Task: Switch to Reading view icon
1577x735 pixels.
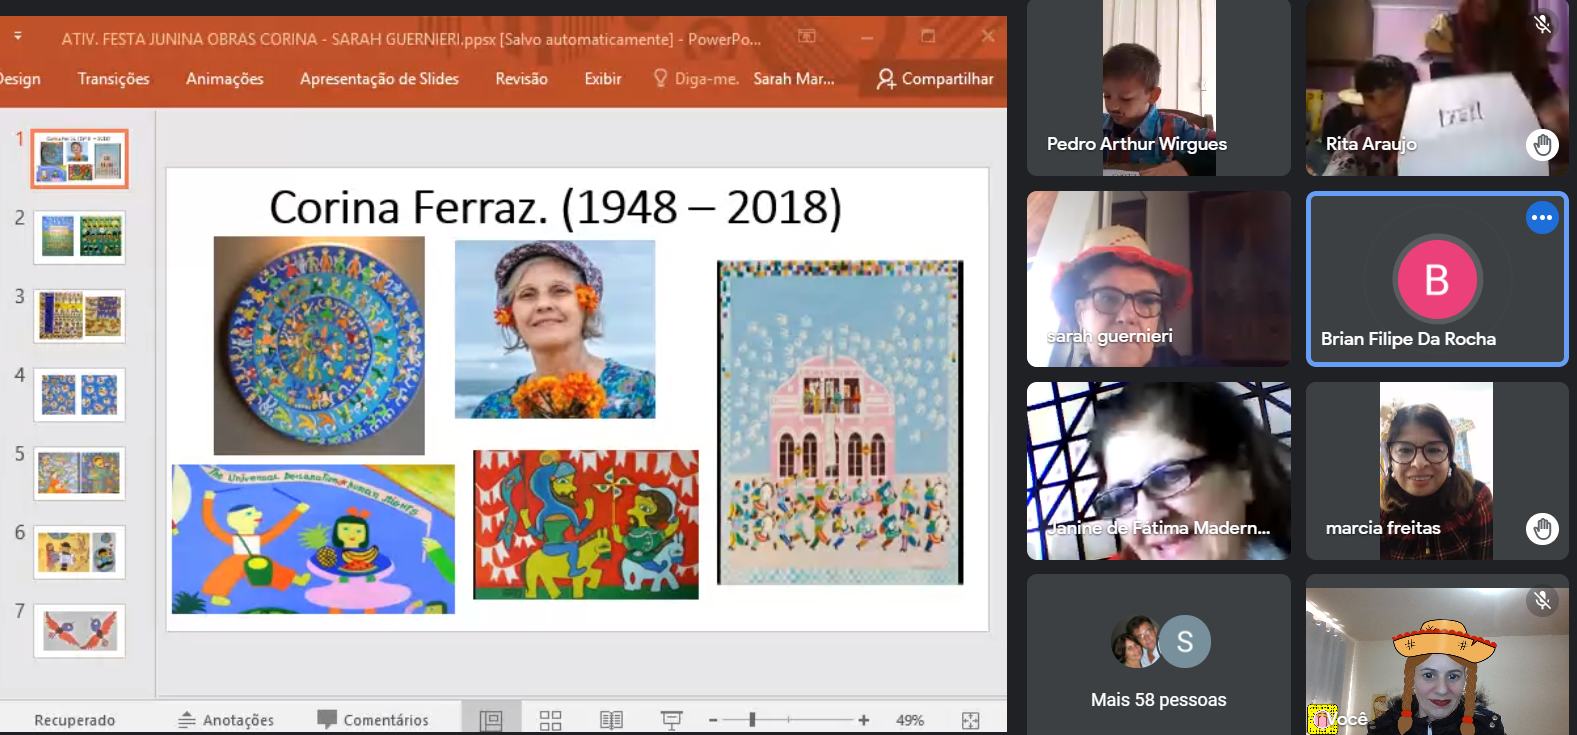Action: pos(611,720)
